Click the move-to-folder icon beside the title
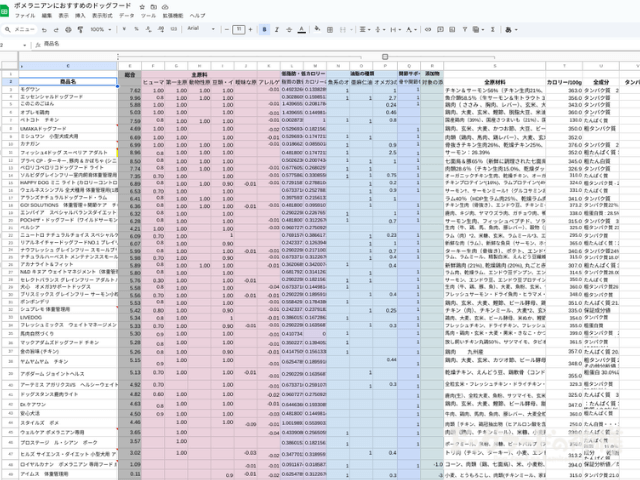640x480 pixels. coord(153,7)
